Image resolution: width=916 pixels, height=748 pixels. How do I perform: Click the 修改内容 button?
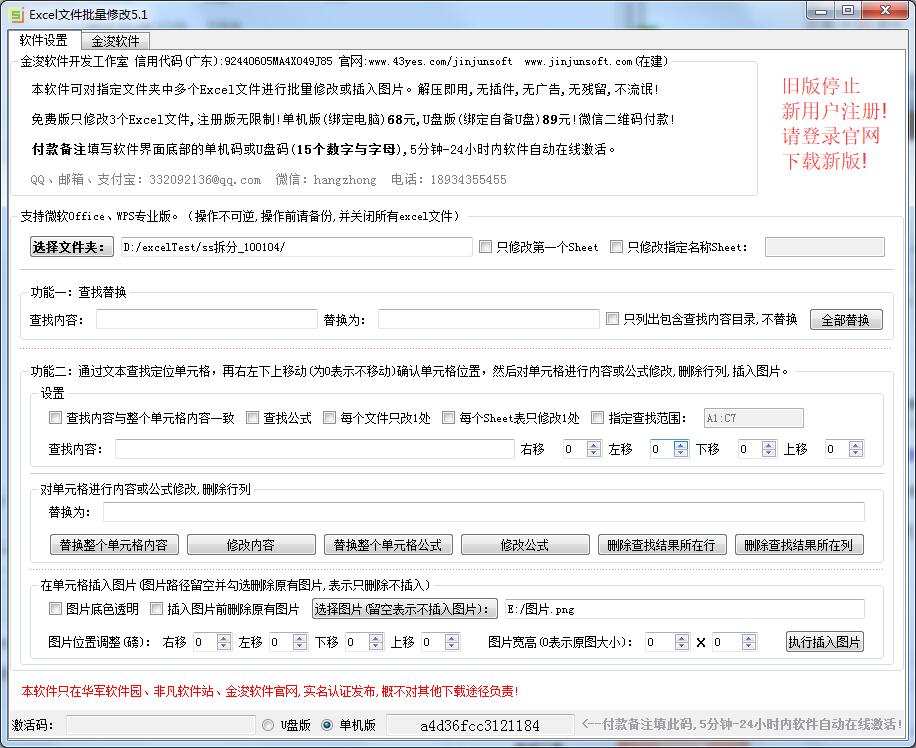tap(251, 545)
